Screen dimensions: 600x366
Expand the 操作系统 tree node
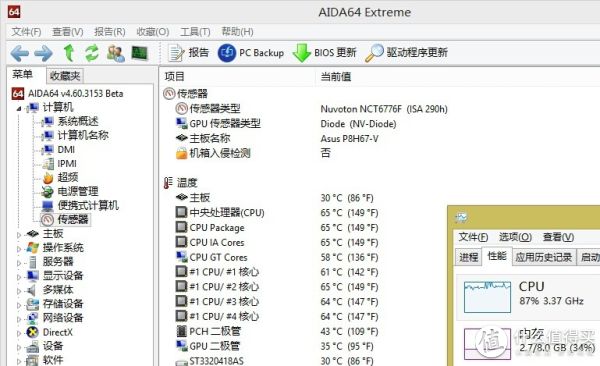point(19,249)
